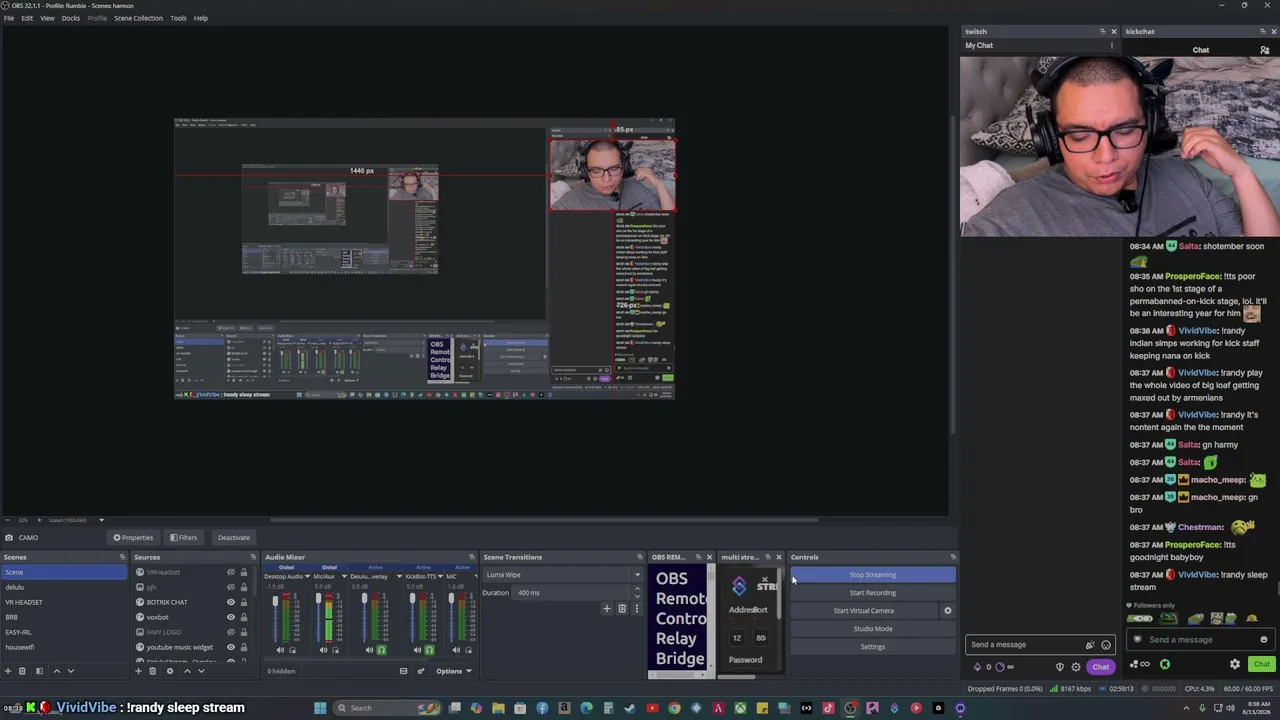Open the Edit menu

(x=27, y=18)
